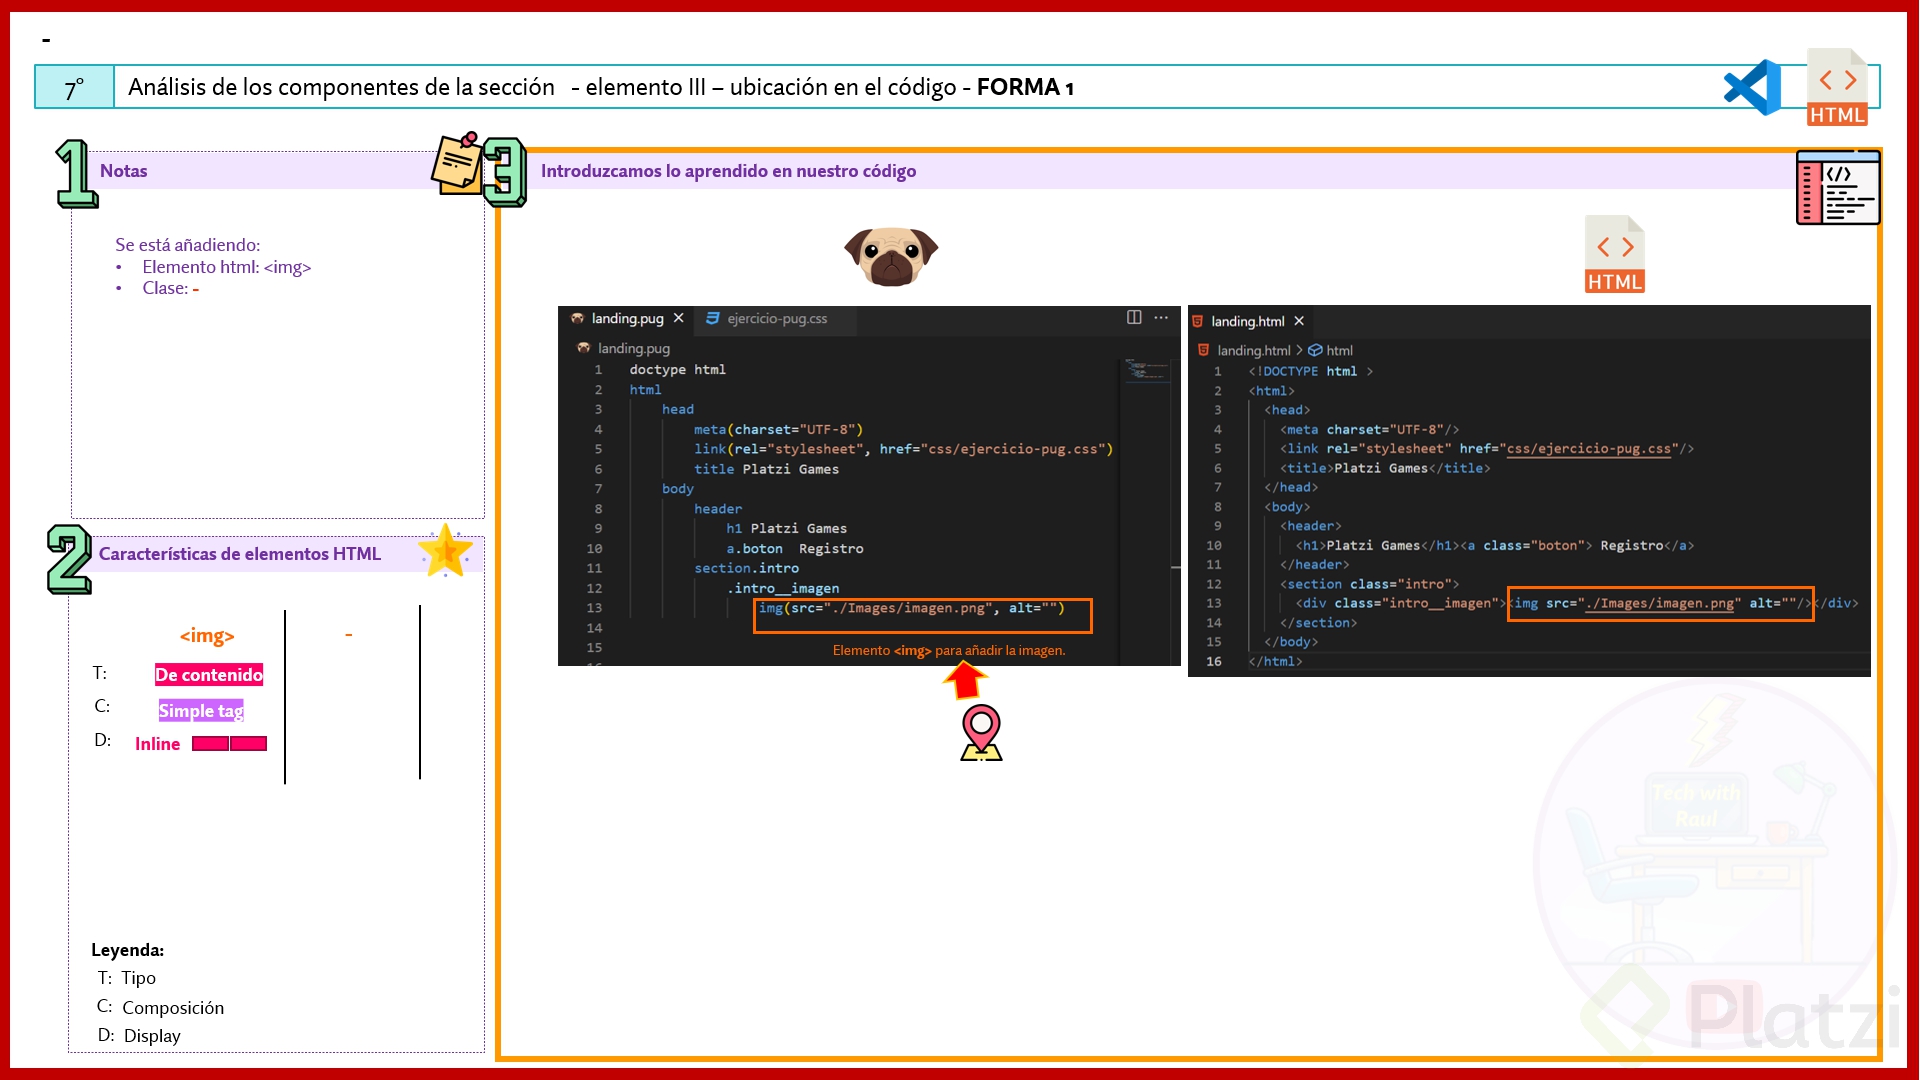Switch to the landing.pug tab
The image size is (1920, 1080).
click(x=627, y=318)
